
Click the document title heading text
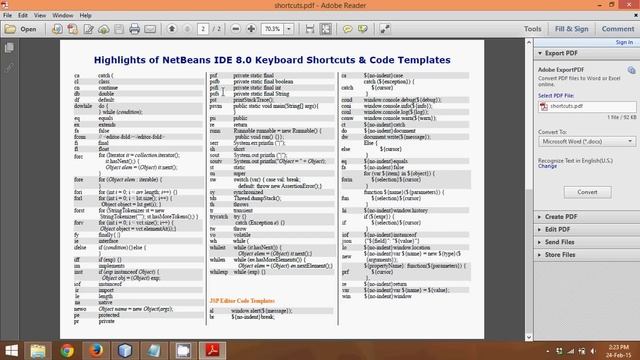[x=272, y=60]
